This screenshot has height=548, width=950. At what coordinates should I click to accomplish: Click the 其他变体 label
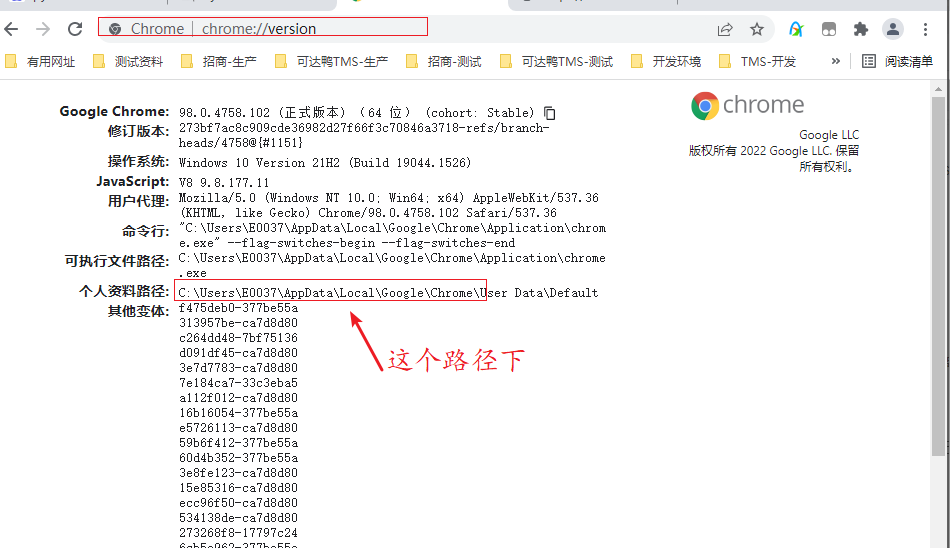(138, 312)
